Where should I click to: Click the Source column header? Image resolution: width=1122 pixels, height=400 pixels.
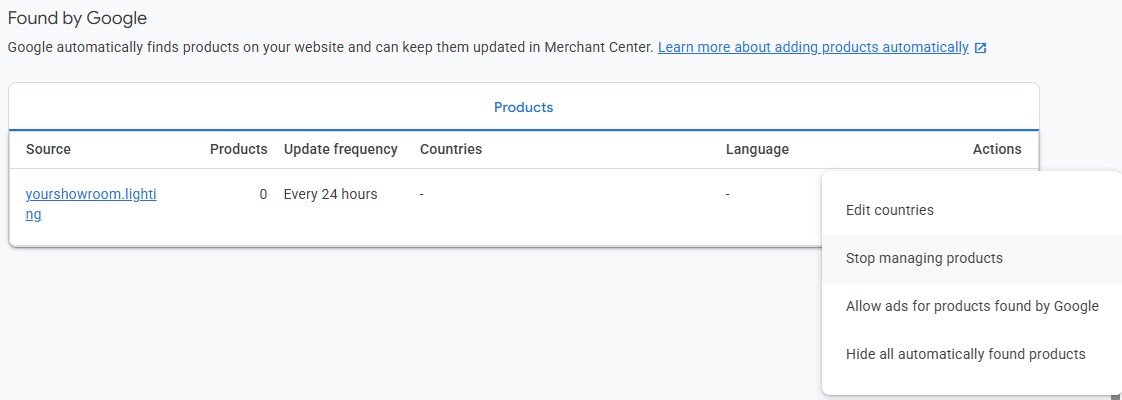pos(48,150)
